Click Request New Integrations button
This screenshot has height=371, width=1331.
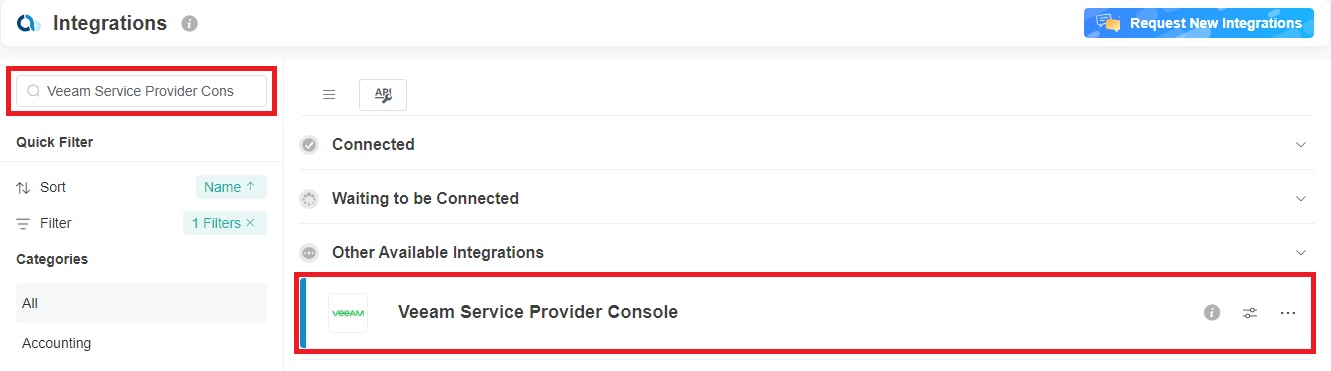coord(1199,23)
